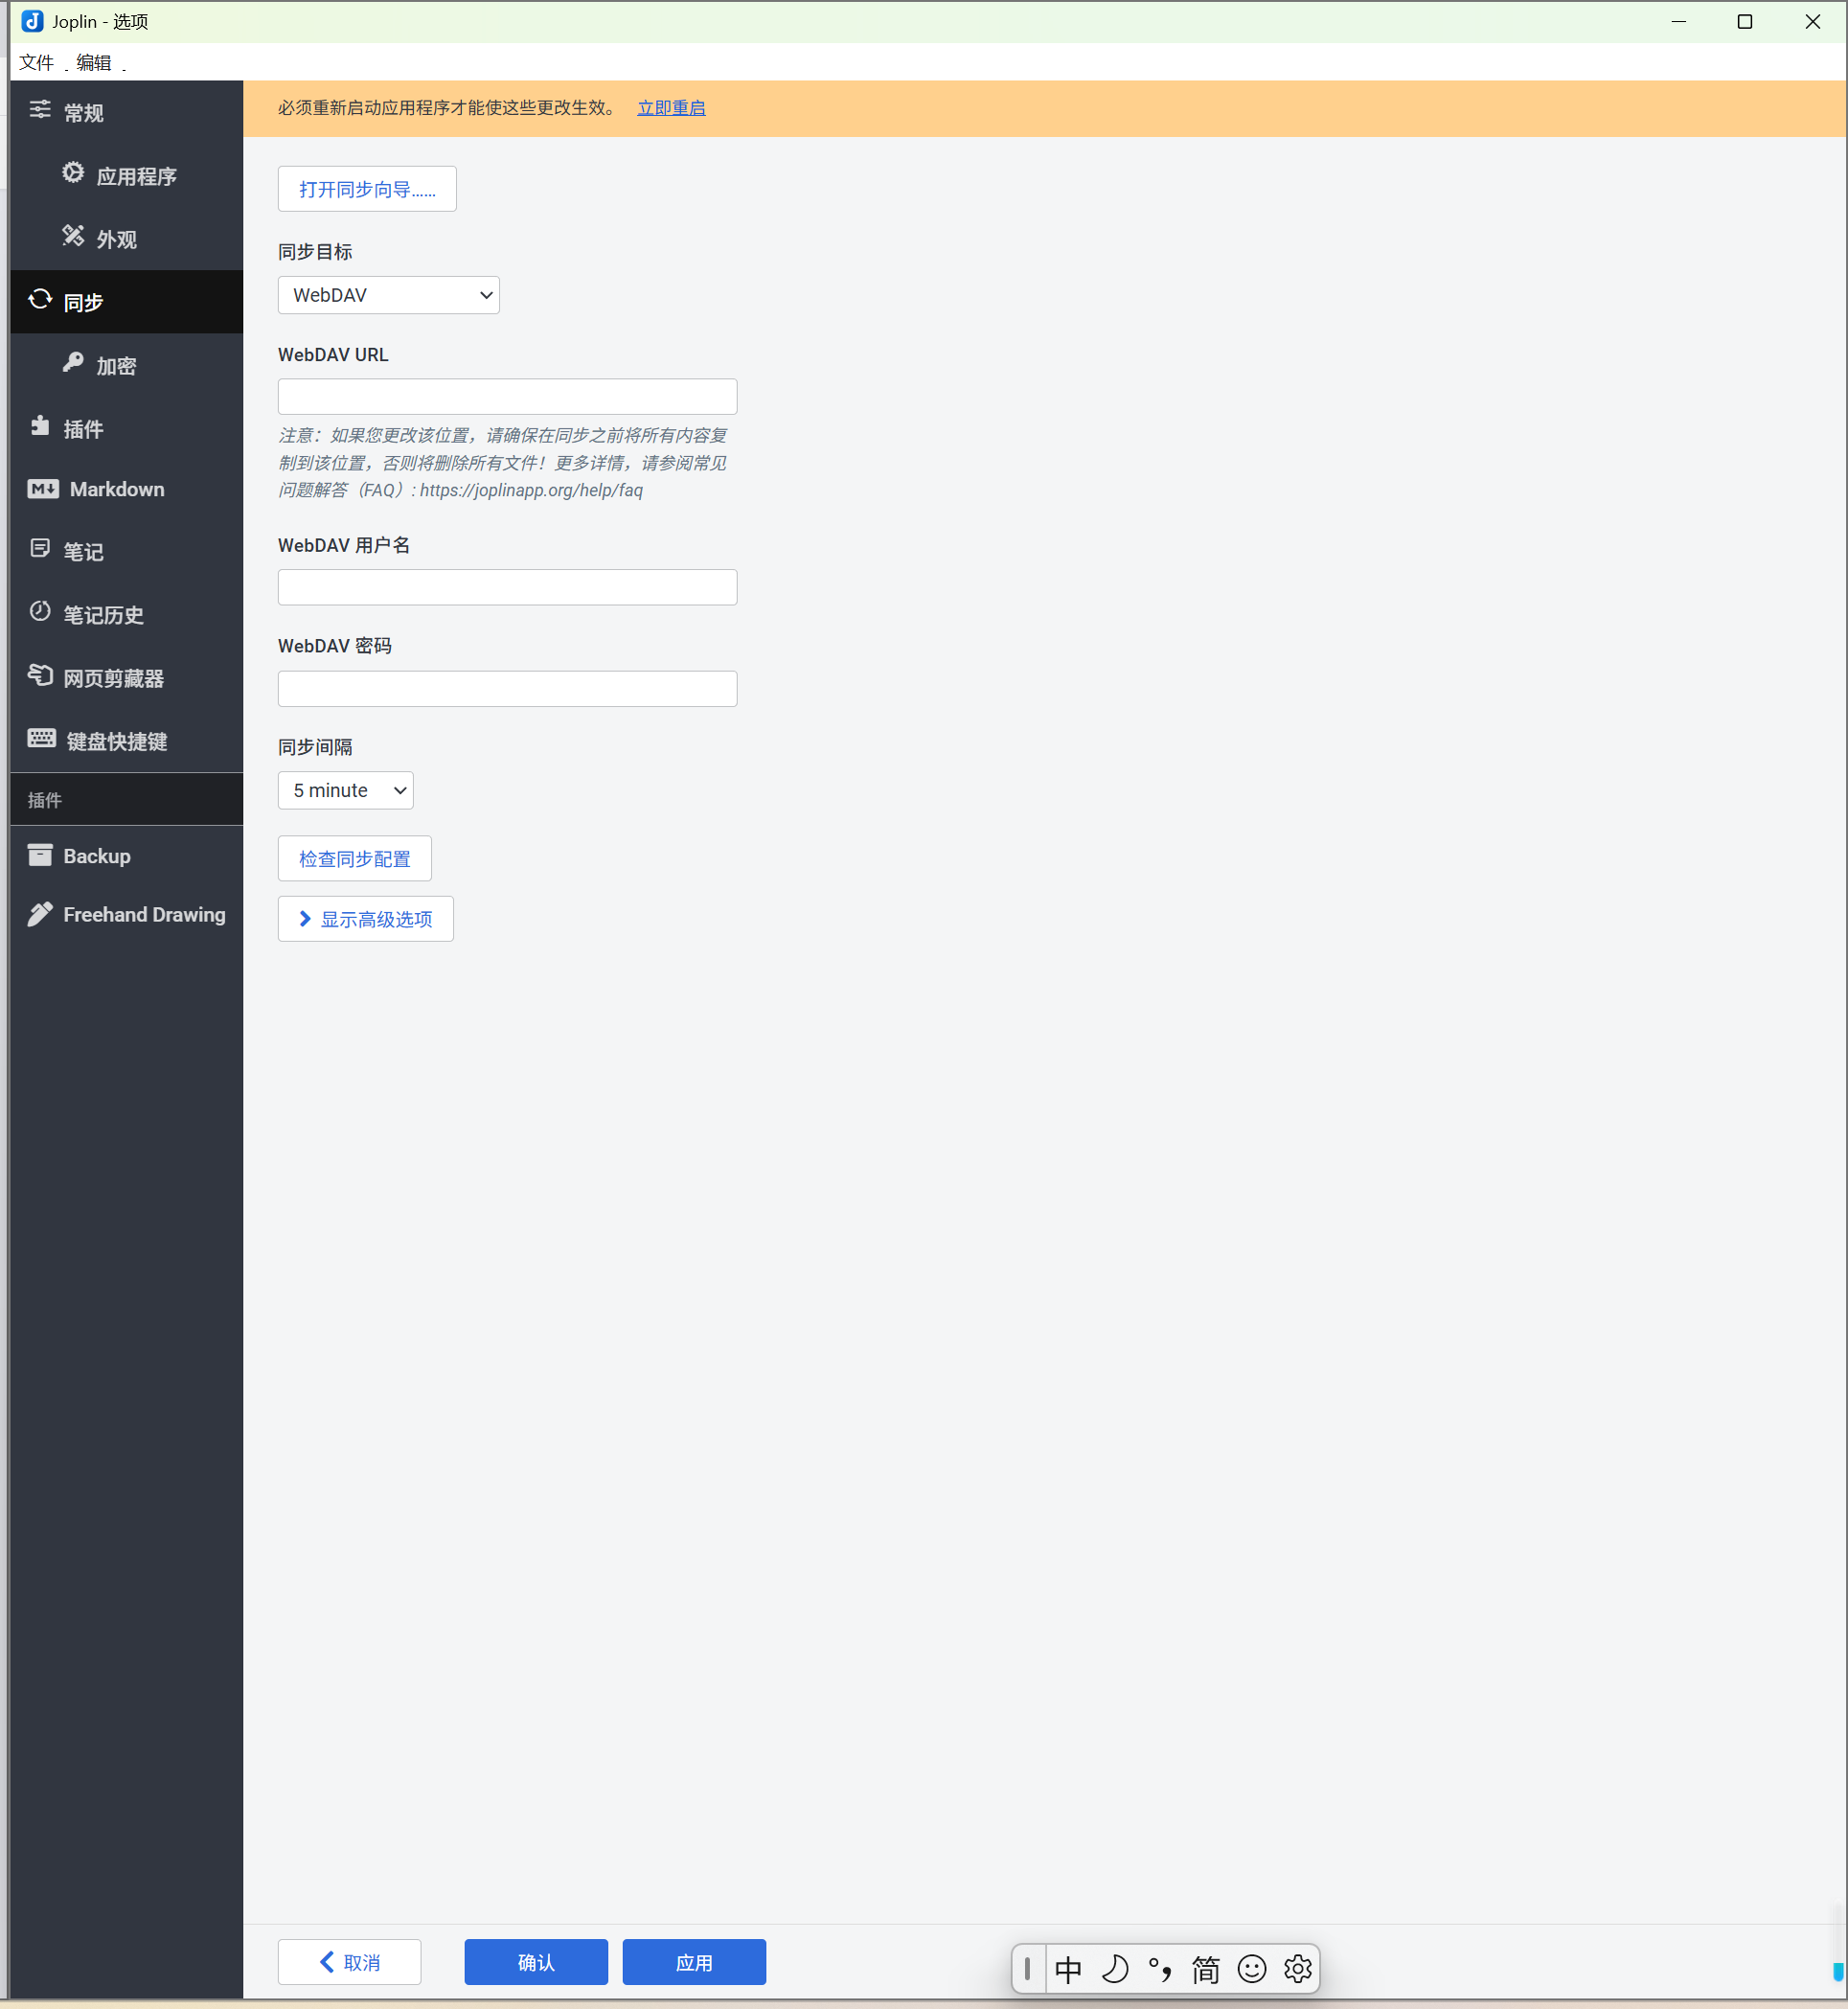Click the Joplin logo in title bar
The width and height of the screenshot is (1848, 2009).
(32, 21)
